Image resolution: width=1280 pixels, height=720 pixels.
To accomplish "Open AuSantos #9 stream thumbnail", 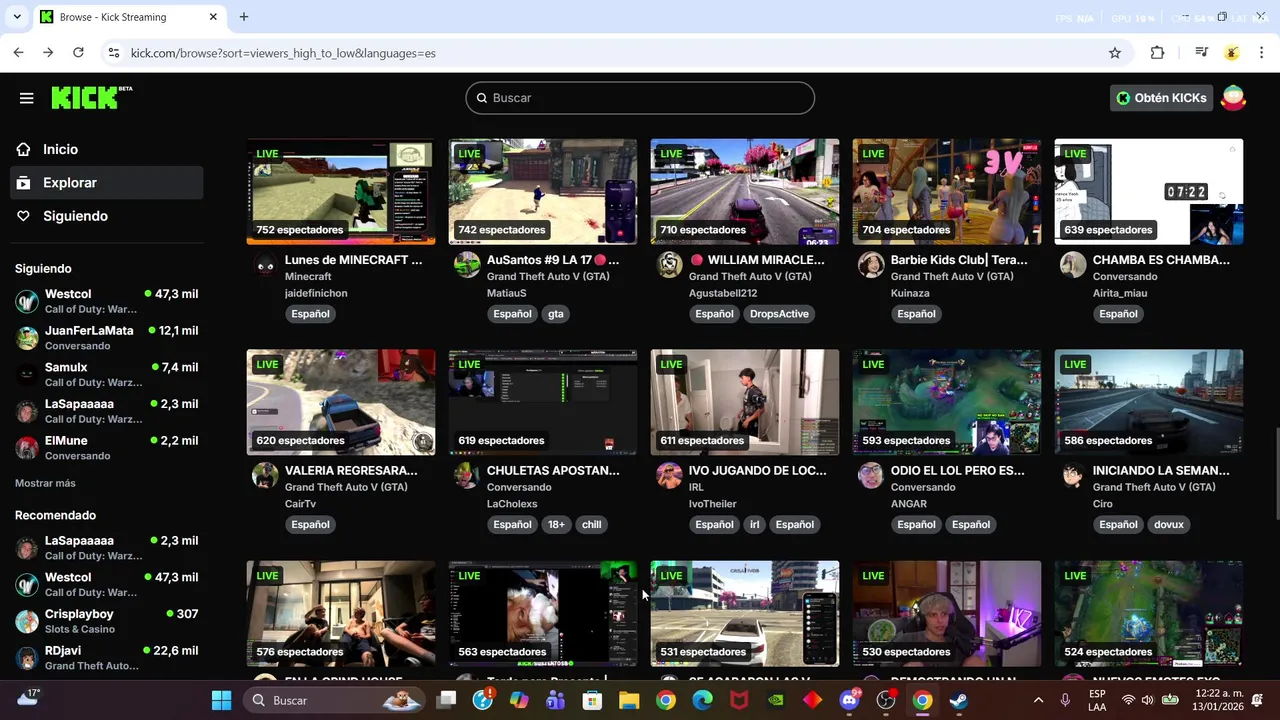I will [x=543, y=192].
